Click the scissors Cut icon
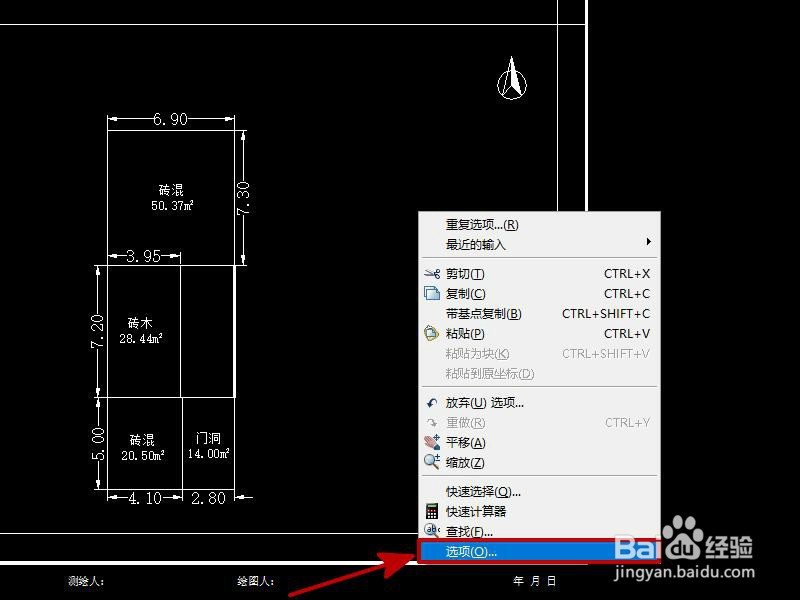The width and height of the screenshot is (800, 600). [x=432, y=274]
